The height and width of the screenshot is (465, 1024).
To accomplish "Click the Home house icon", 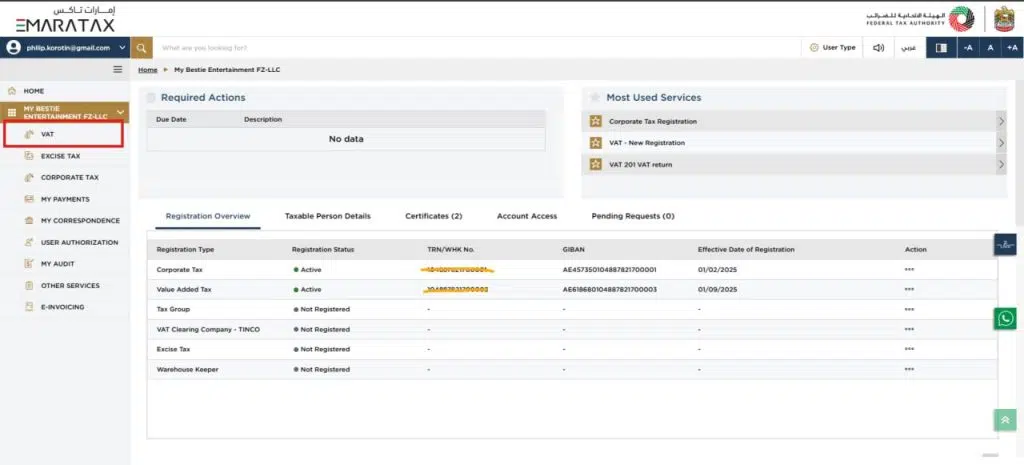I will [12, 91].
